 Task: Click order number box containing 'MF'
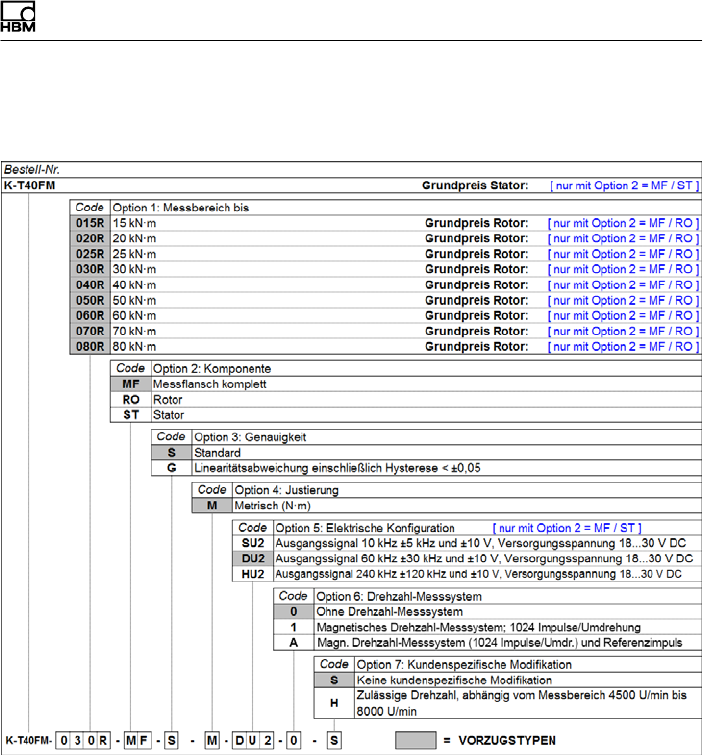pyautogui.click(x=138, y=740)
